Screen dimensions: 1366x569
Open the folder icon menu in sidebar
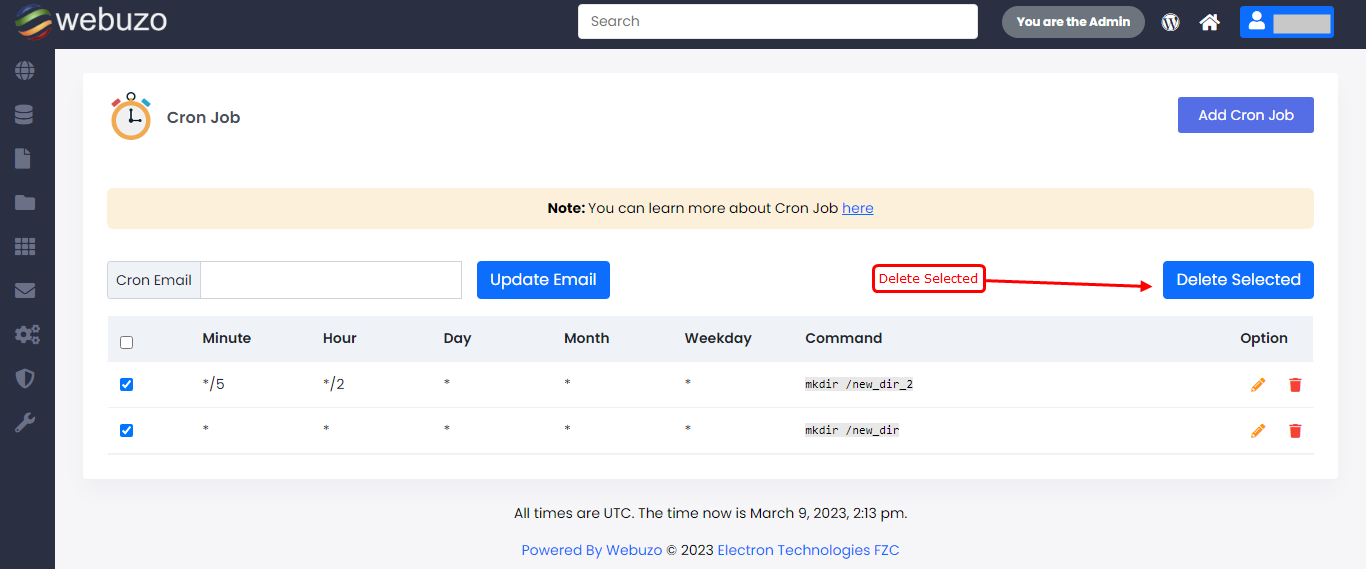point(25,203)
